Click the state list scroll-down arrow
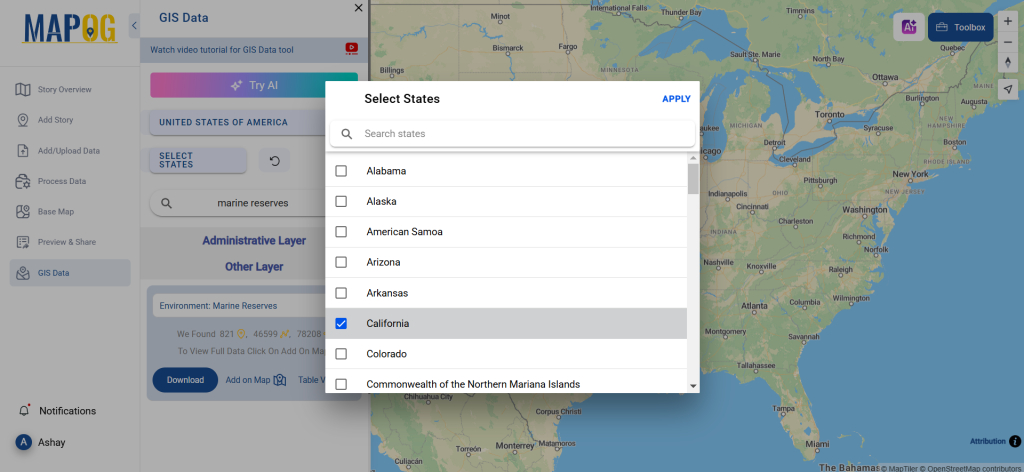This screenshot has width=1024, height=472. [693, 386]
